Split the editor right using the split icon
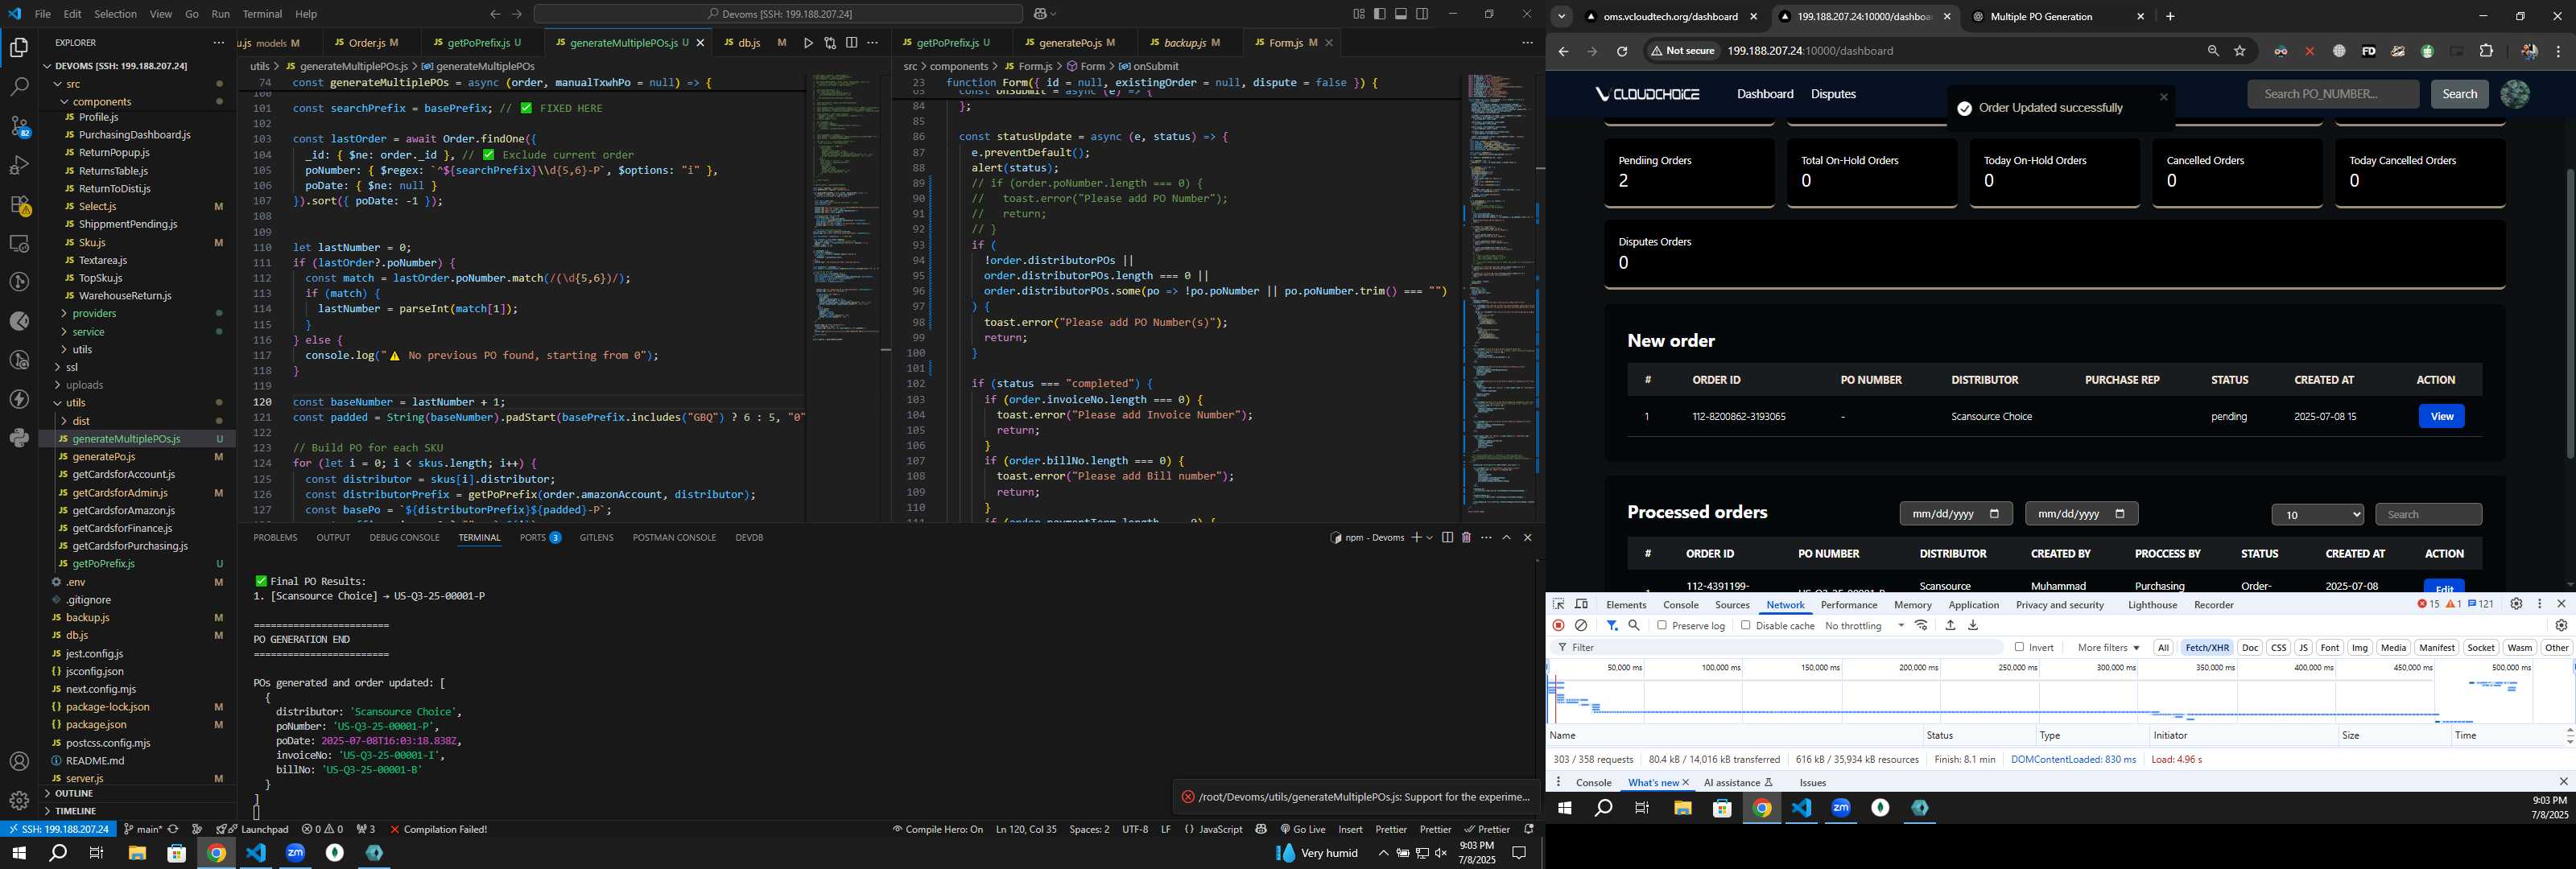 (x=851, y=43)
